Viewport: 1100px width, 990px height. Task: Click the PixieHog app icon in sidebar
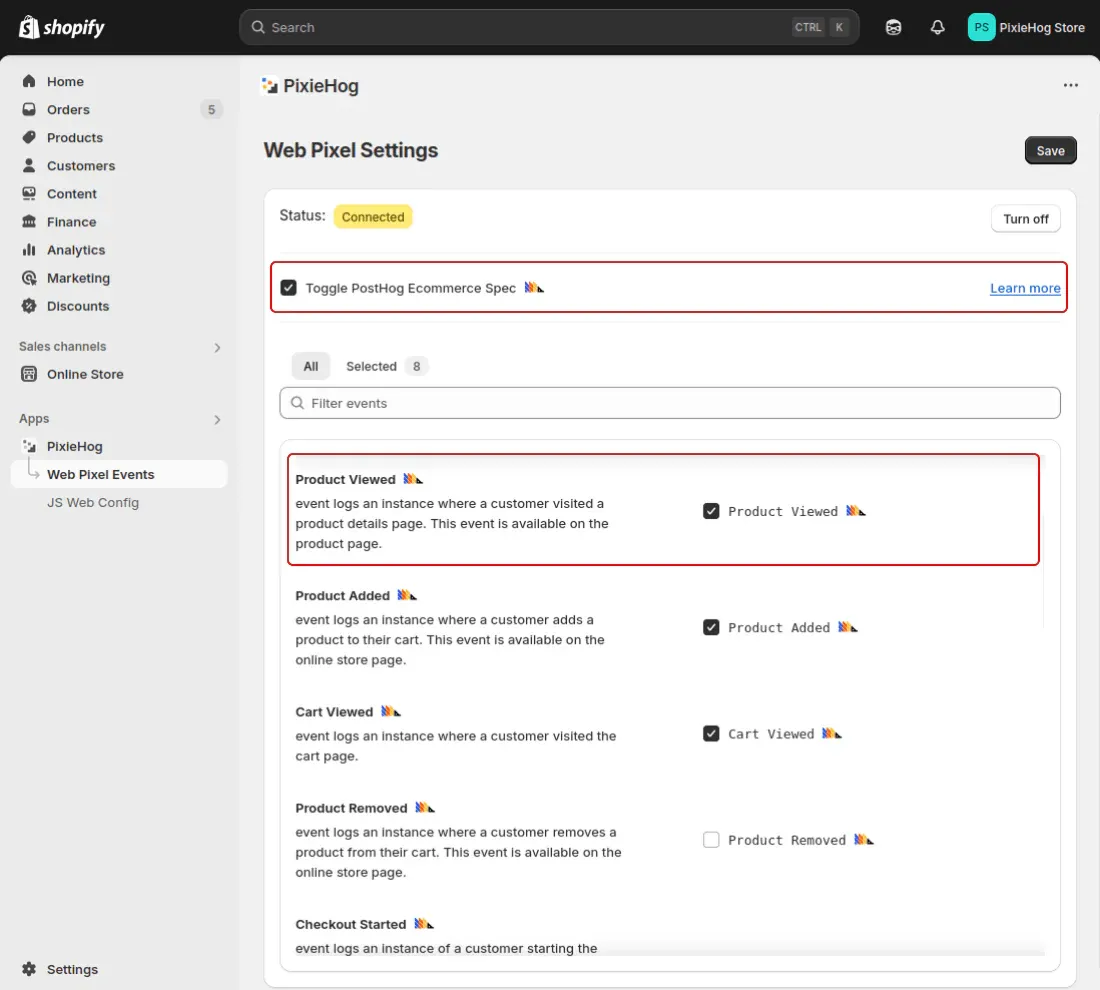point(29,446)
